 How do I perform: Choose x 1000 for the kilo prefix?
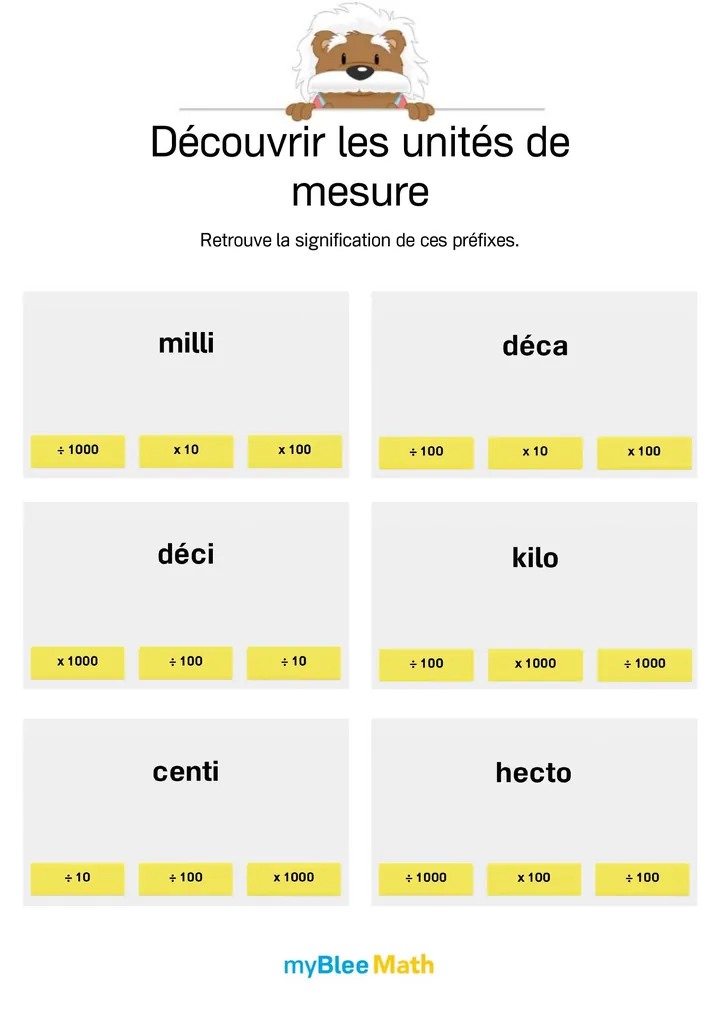pos(535,664)
